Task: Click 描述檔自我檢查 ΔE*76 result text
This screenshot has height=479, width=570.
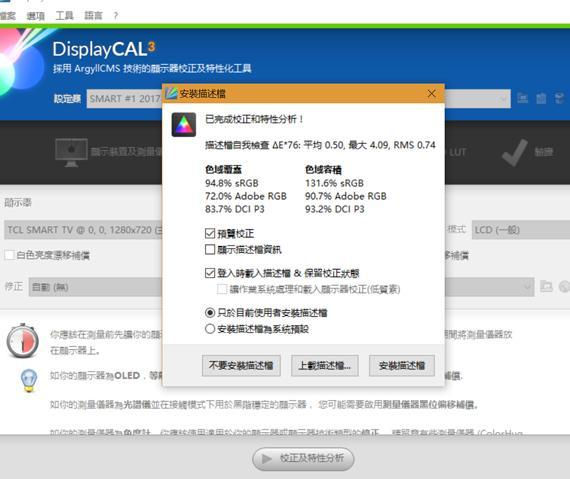Action: 320,145
